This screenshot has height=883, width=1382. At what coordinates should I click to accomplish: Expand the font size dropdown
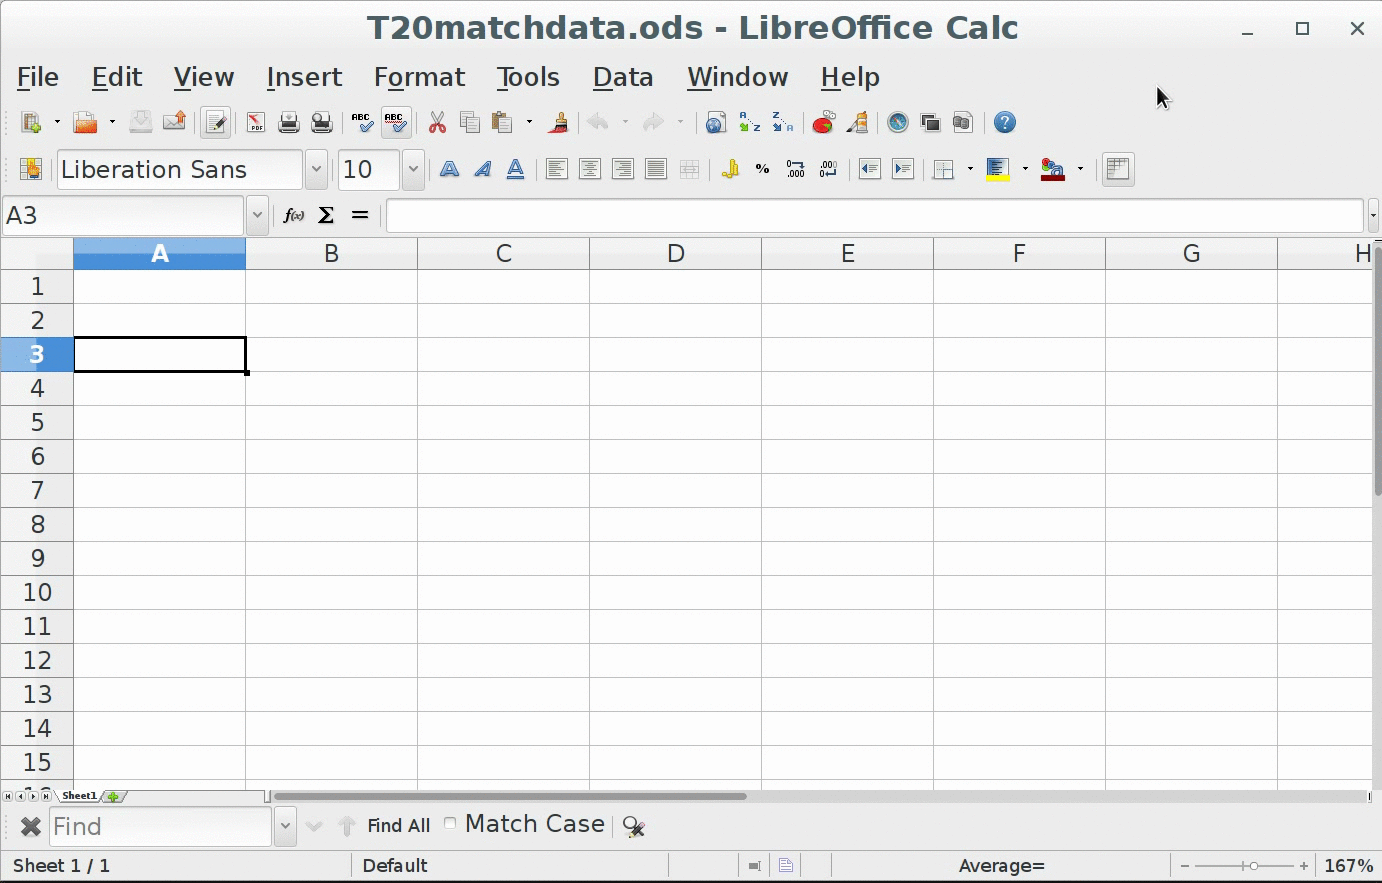click(x=413, y=170)
